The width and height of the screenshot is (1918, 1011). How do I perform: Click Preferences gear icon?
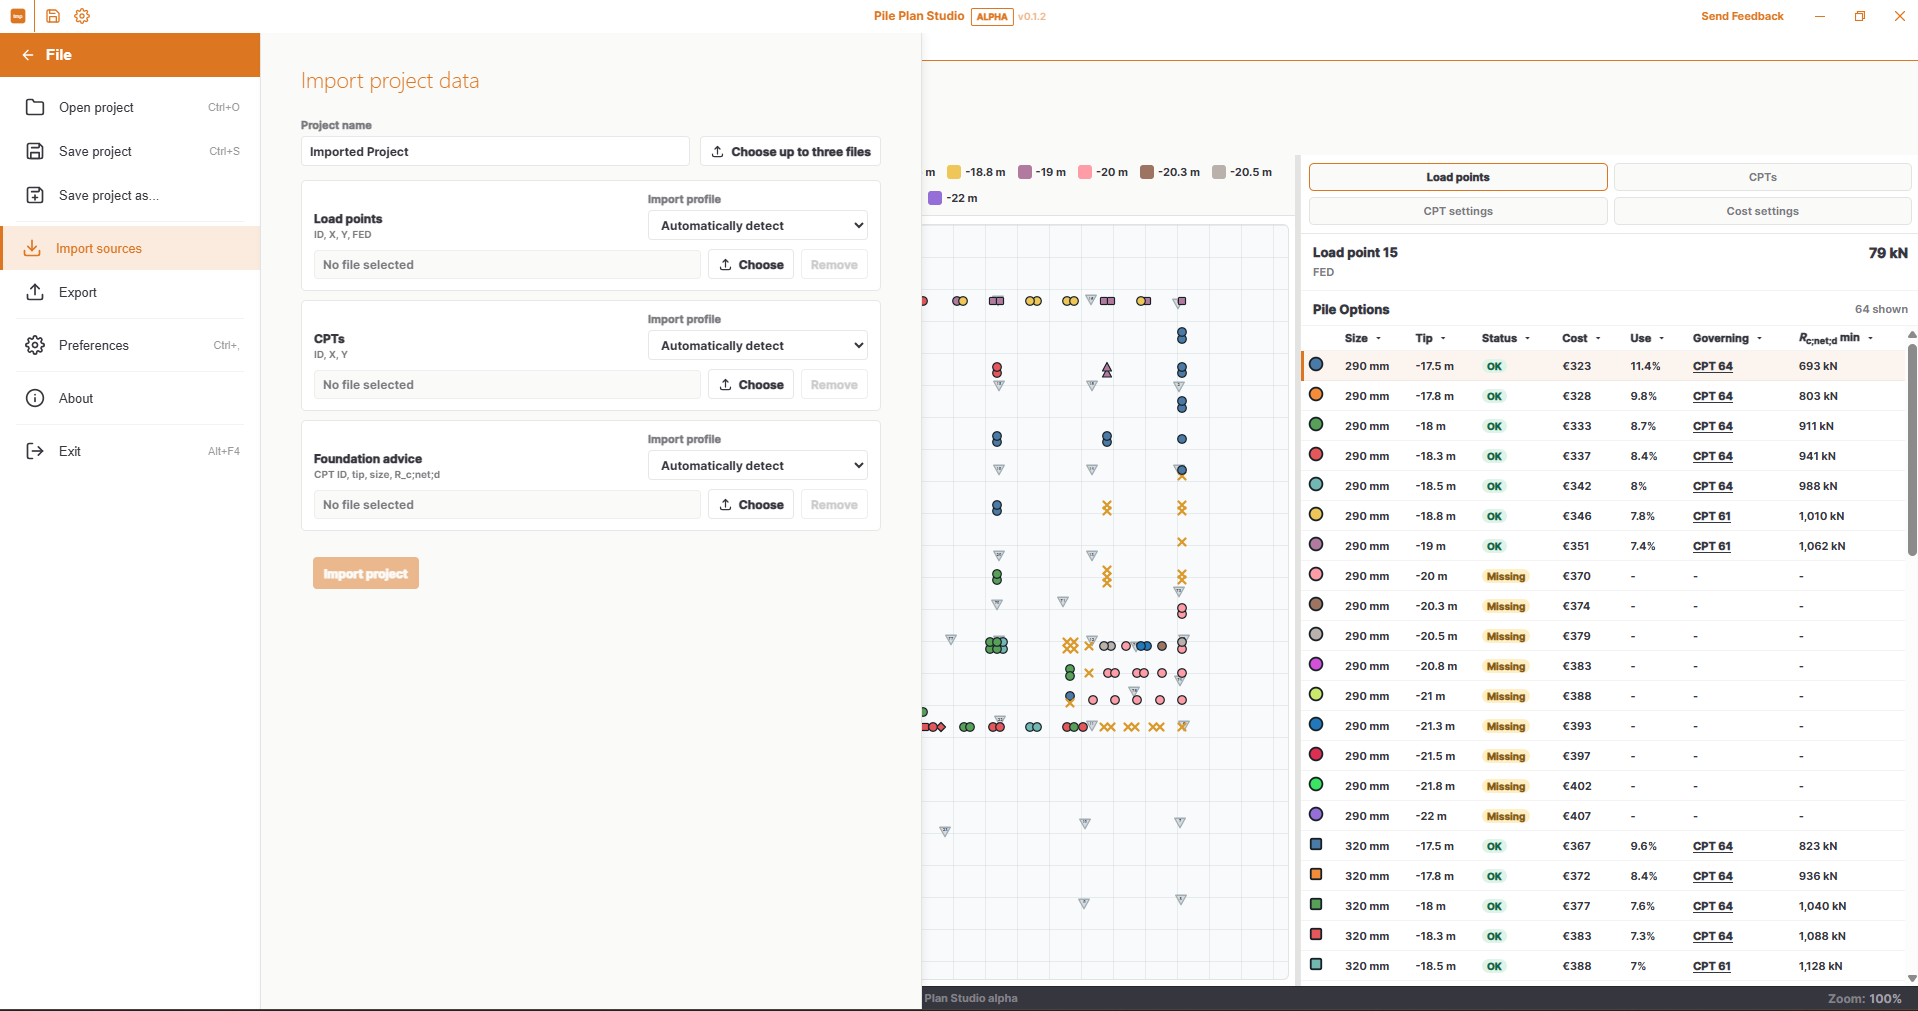click(35, 345)
